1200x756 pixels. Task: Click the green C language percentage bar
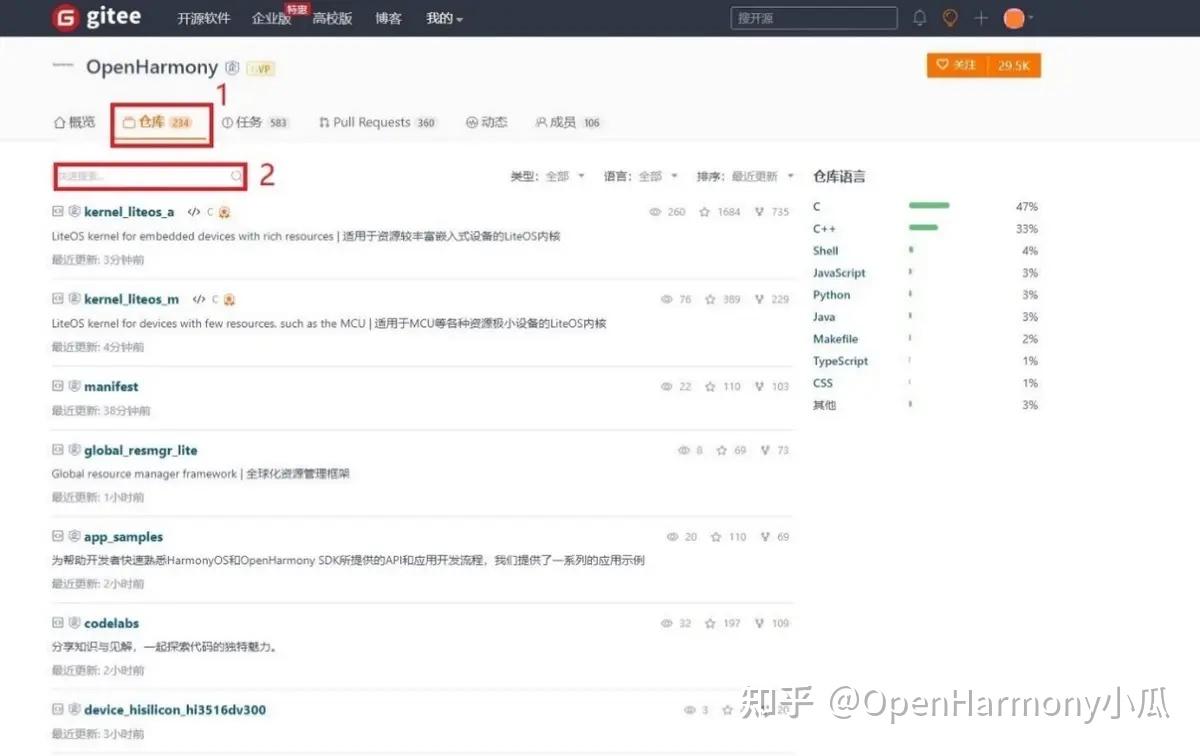[x=928, y=206]
